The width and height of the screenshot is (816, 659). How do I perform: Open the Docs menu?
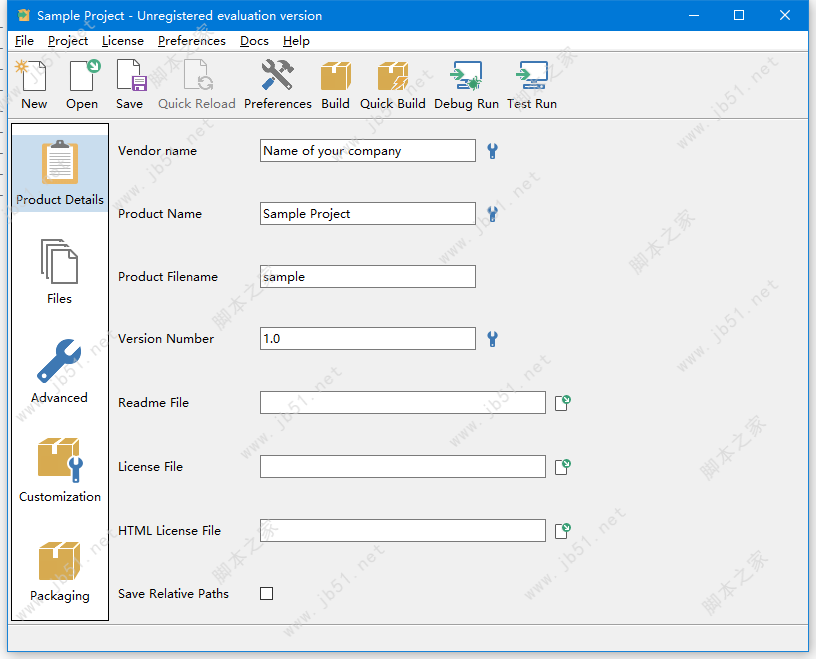(254, 41)
